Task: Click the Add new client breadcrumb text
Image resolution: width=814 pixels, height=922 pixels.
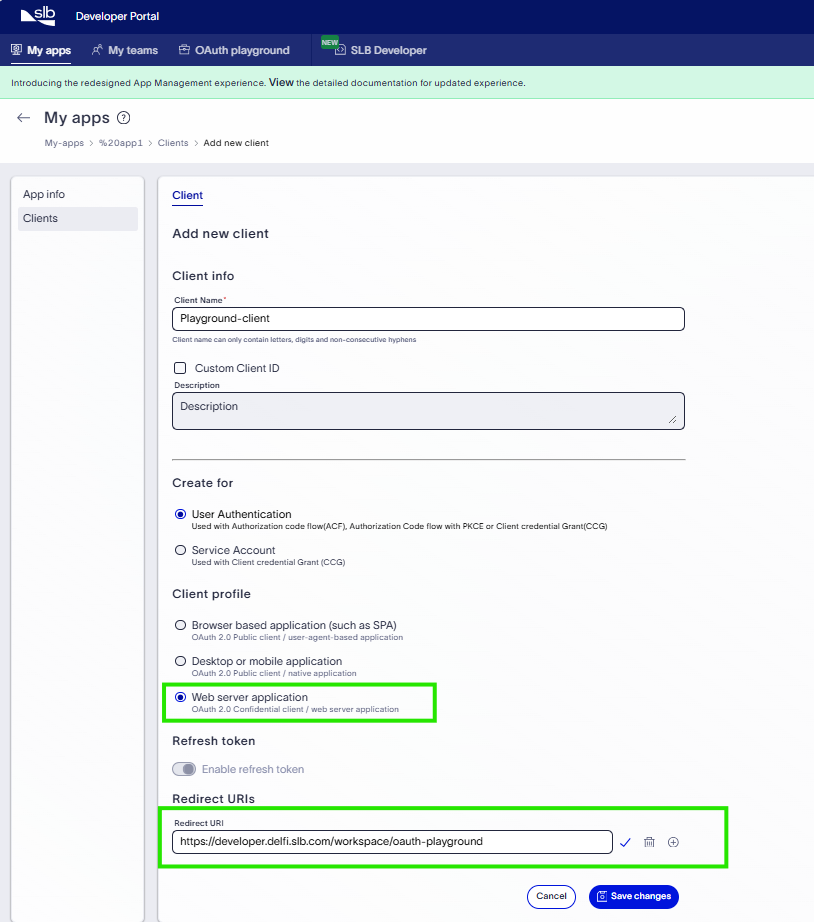Action: 236,143
